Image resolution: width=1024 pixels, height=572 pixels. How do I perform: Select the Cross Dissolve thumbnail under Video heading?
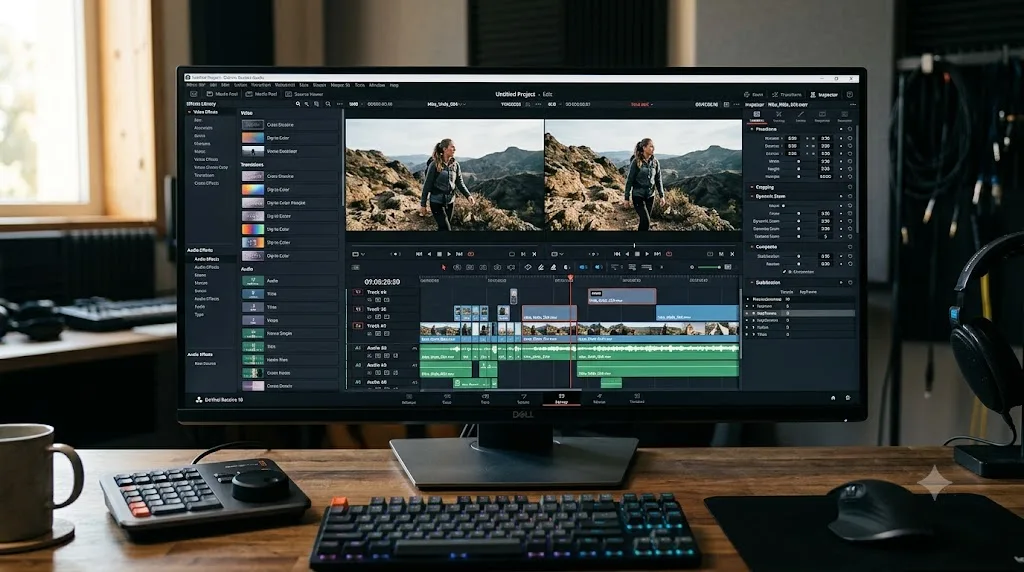coord(253,125)
